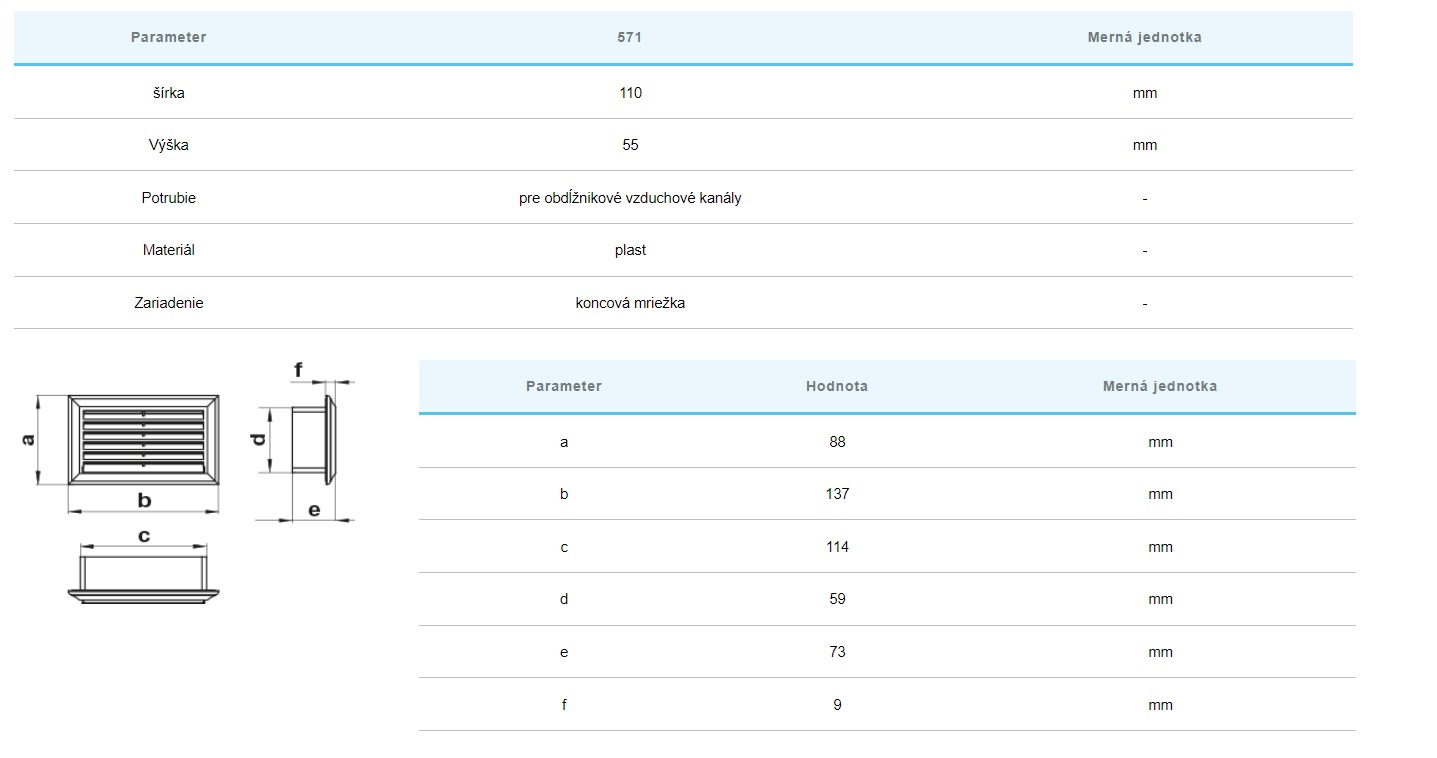Image resolution: width=1437 pixels, height=758 pixels.
Task: Click the width value 110
Action: [x=630, y=93]
